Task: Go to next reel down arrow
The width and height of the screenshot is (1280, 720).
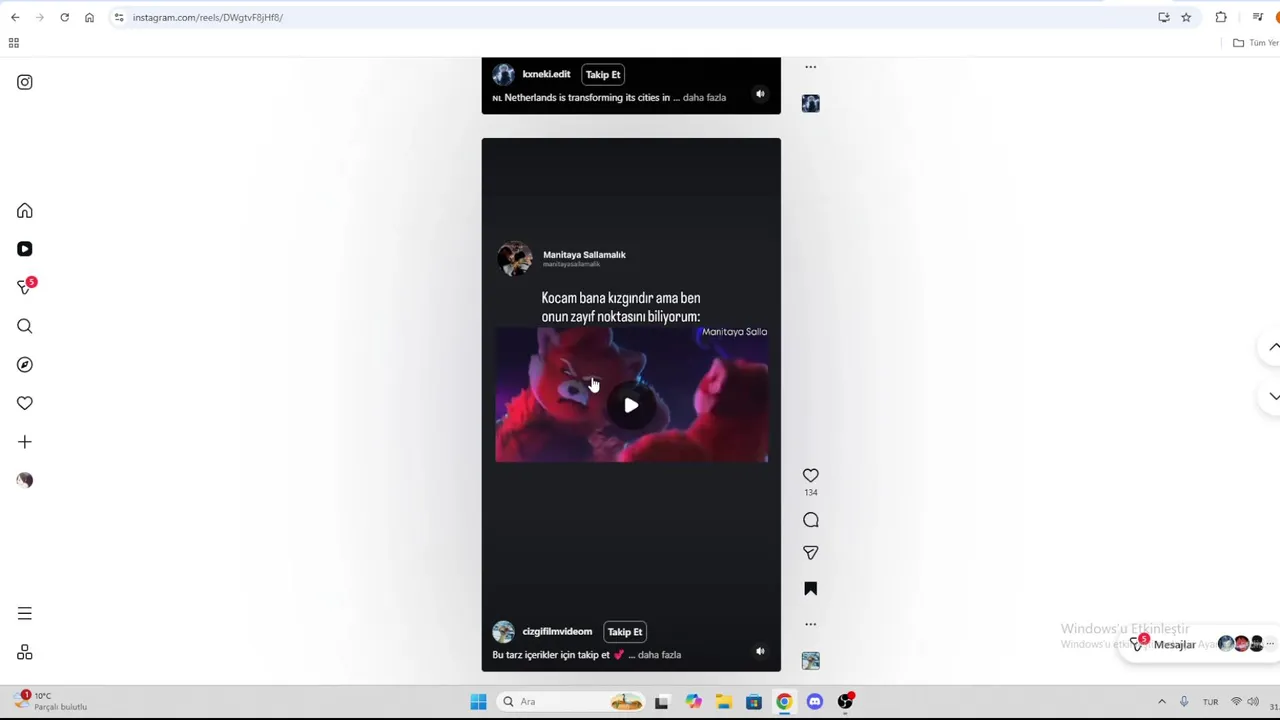Action: click(x=1274, y=396)
